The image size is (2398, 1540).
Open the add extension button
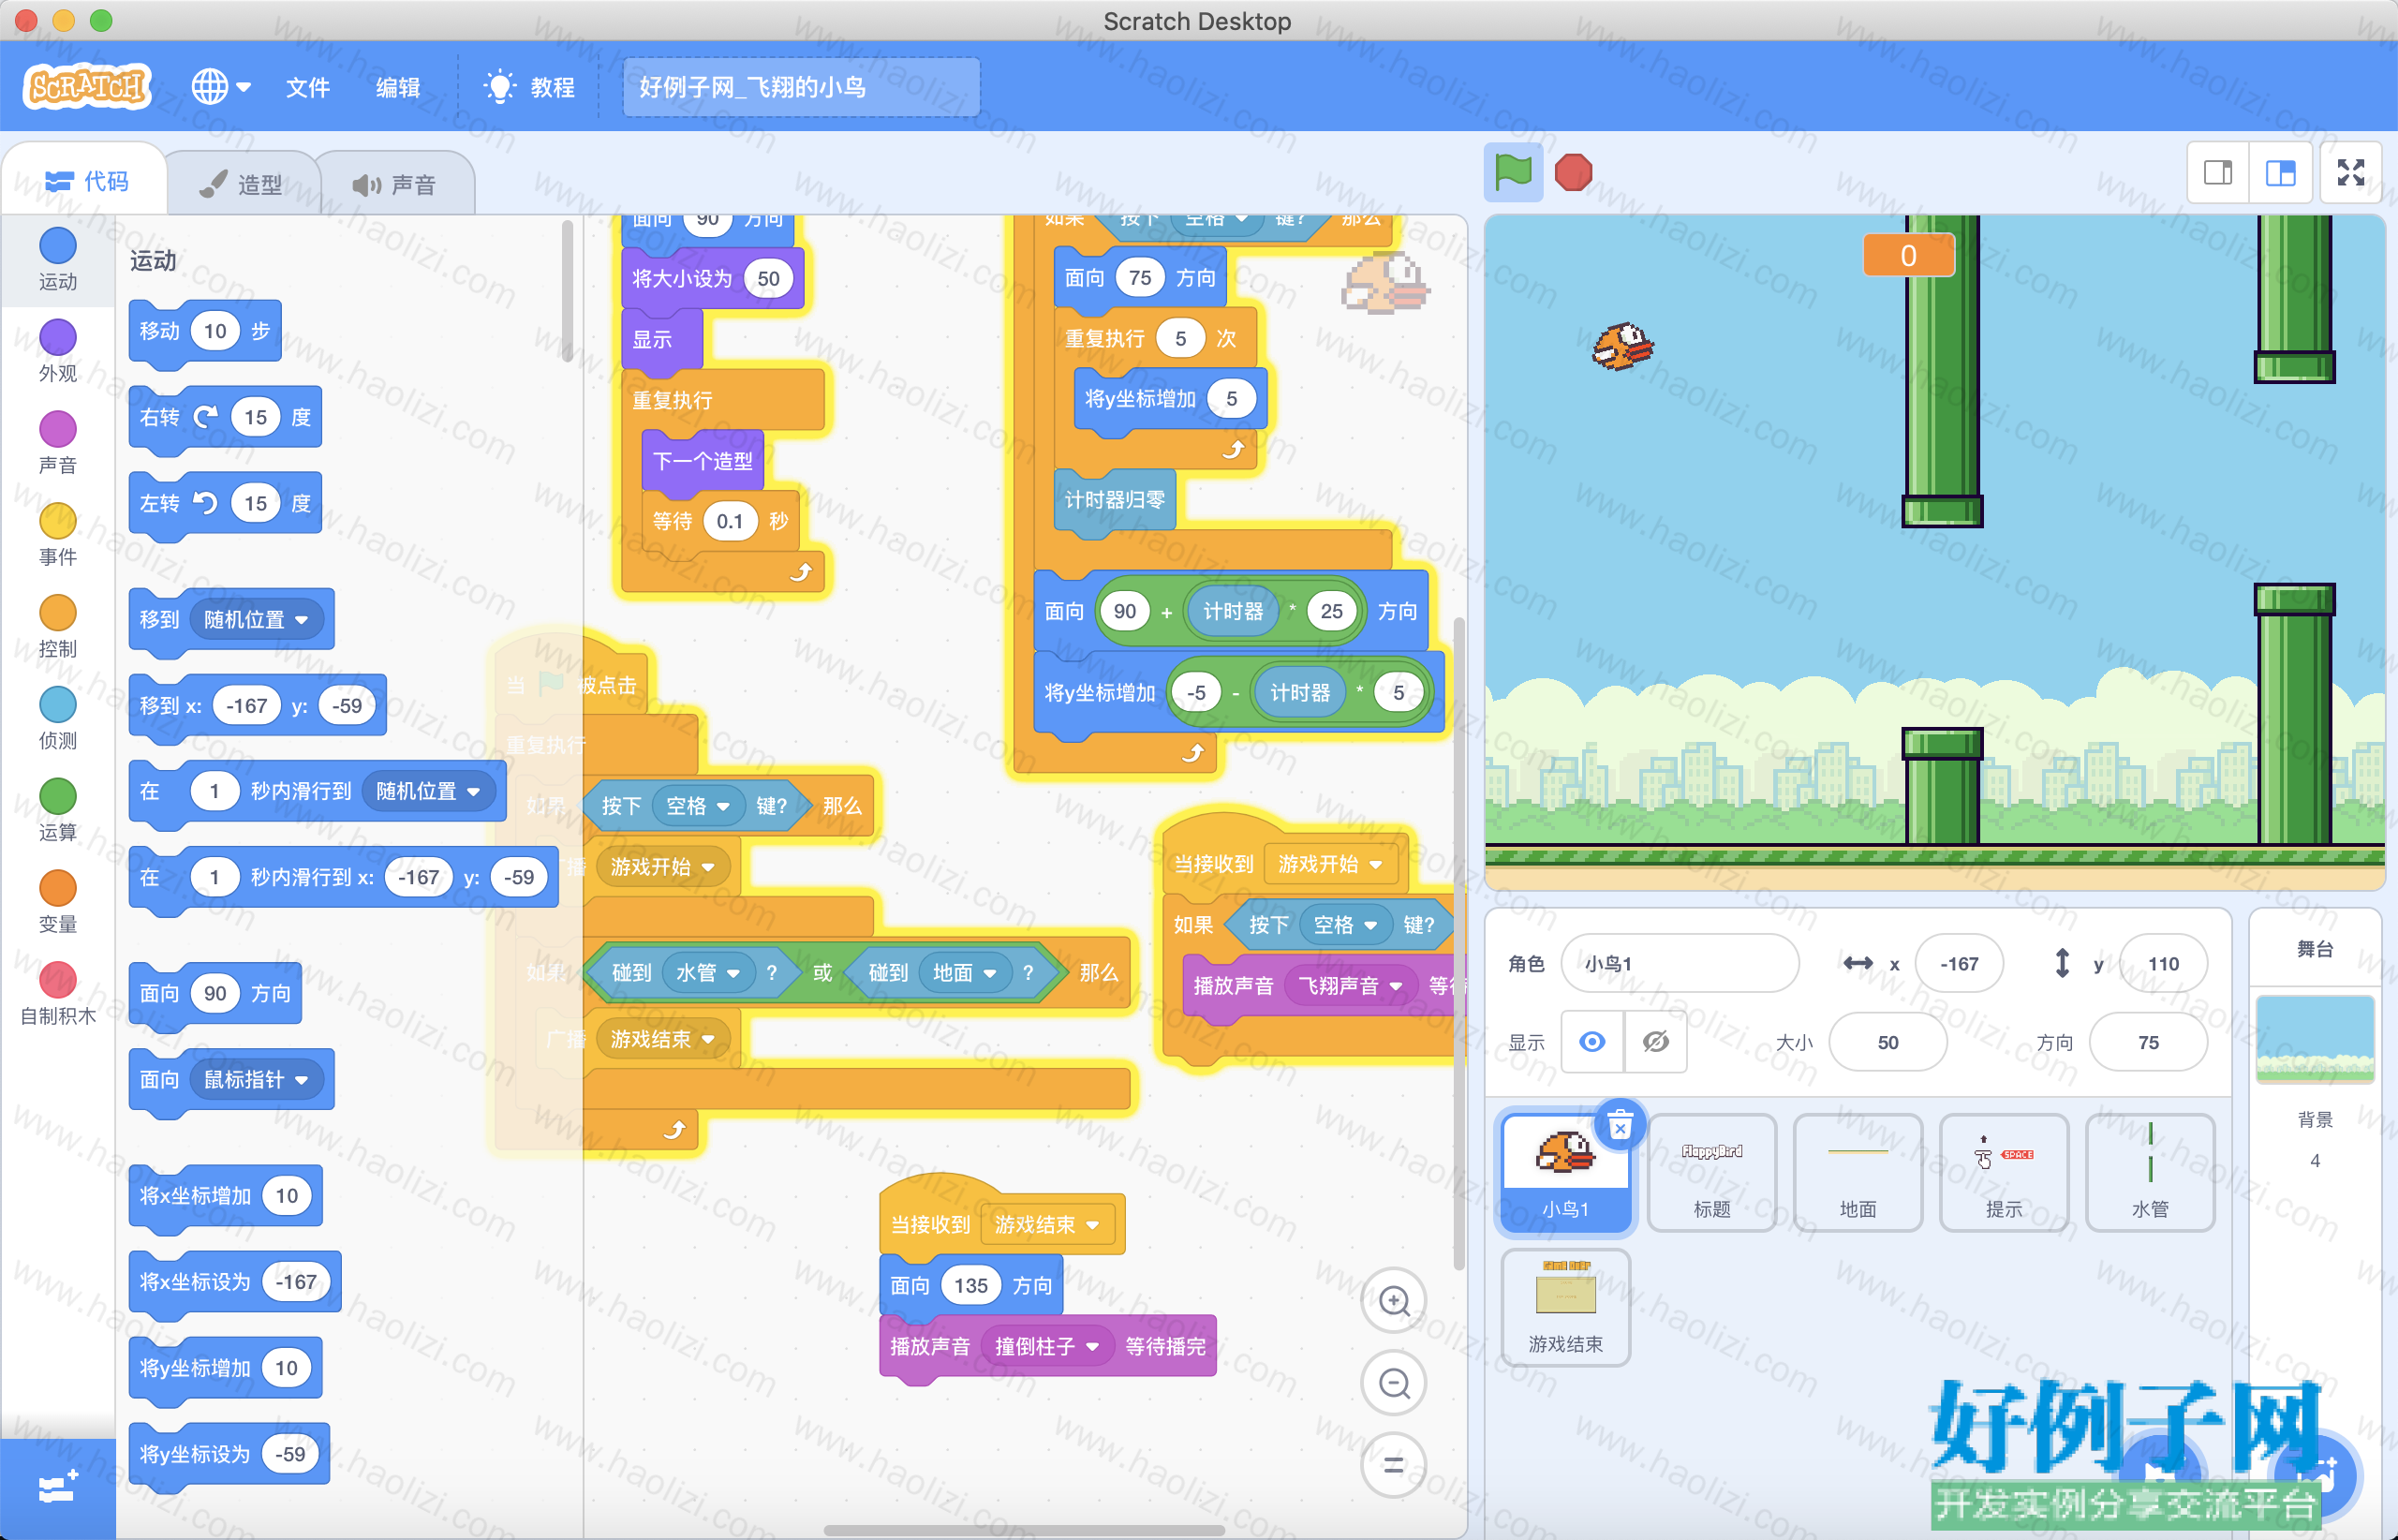tap(57, 1488)
